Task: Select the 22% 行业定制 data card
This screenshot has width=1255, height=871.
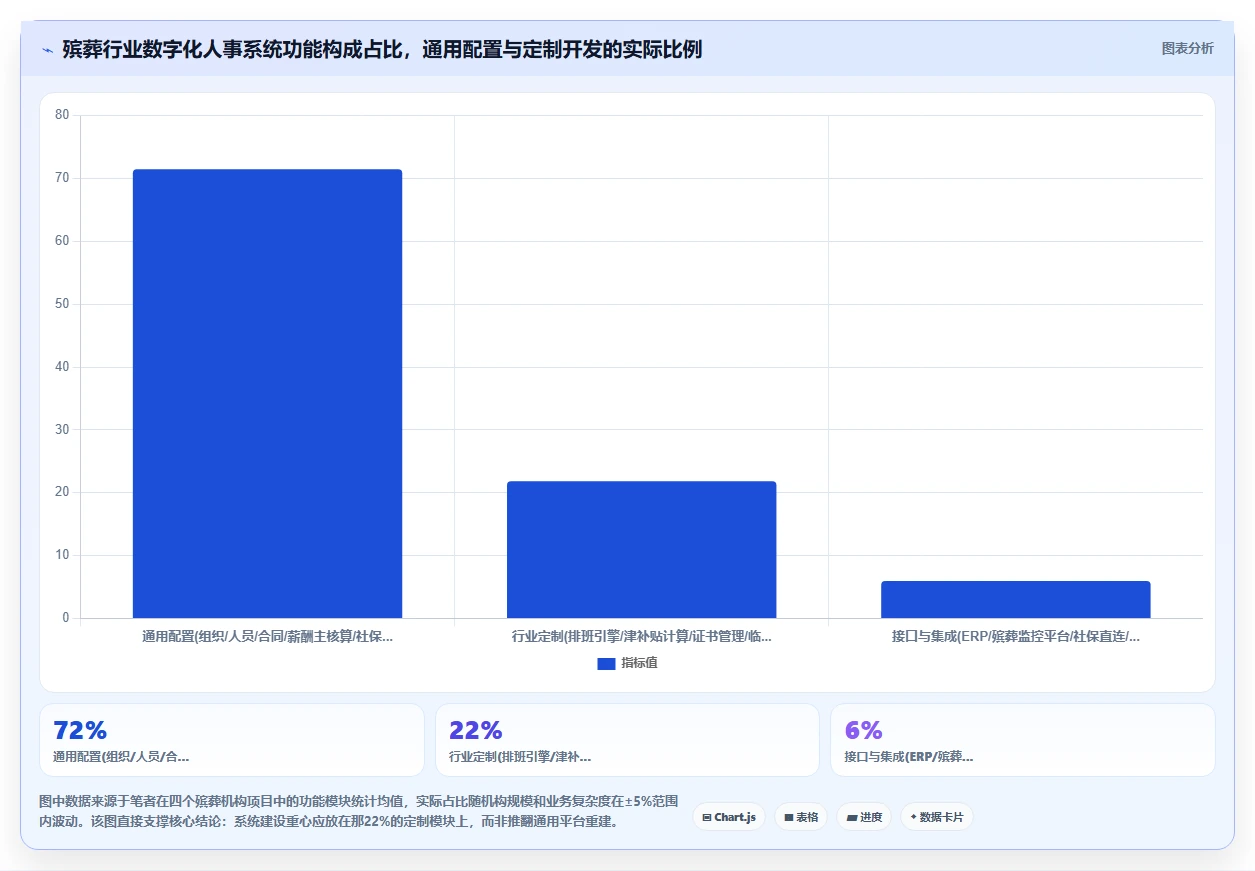Action: (x=627, y=740)
